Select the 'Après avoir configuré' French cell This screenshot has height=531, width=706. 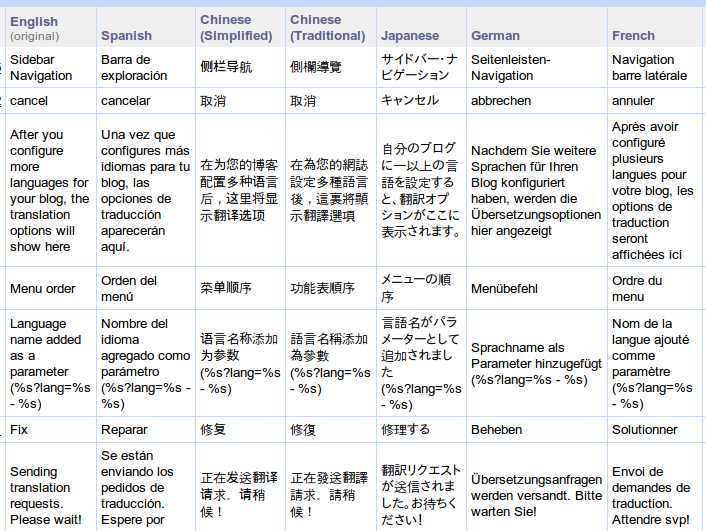(x=656, y=191)
